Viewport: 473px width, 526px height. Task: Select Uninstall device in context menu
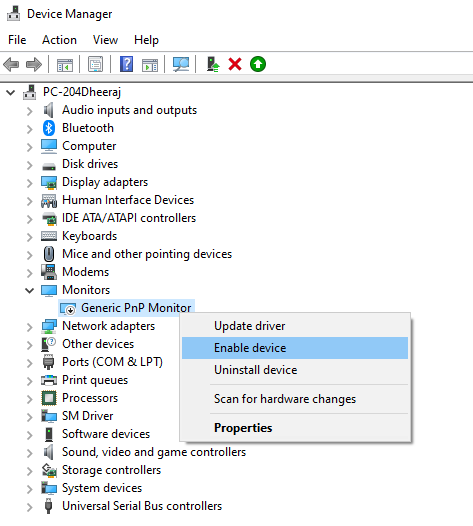coord(295,370)
